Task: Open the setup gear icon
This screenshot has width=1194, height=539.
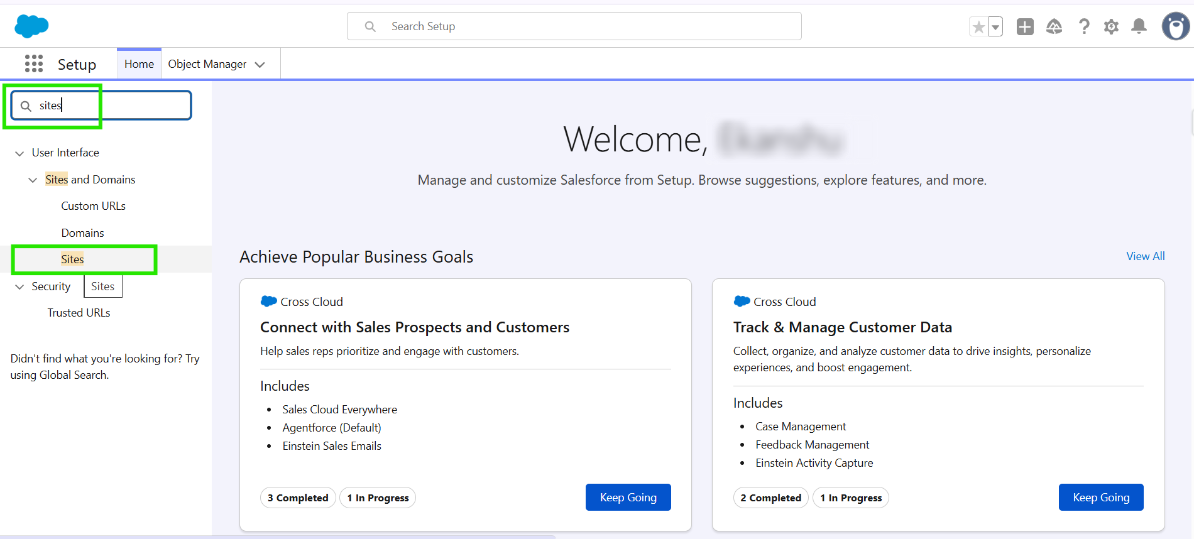Action: (x=1111, y=27)
